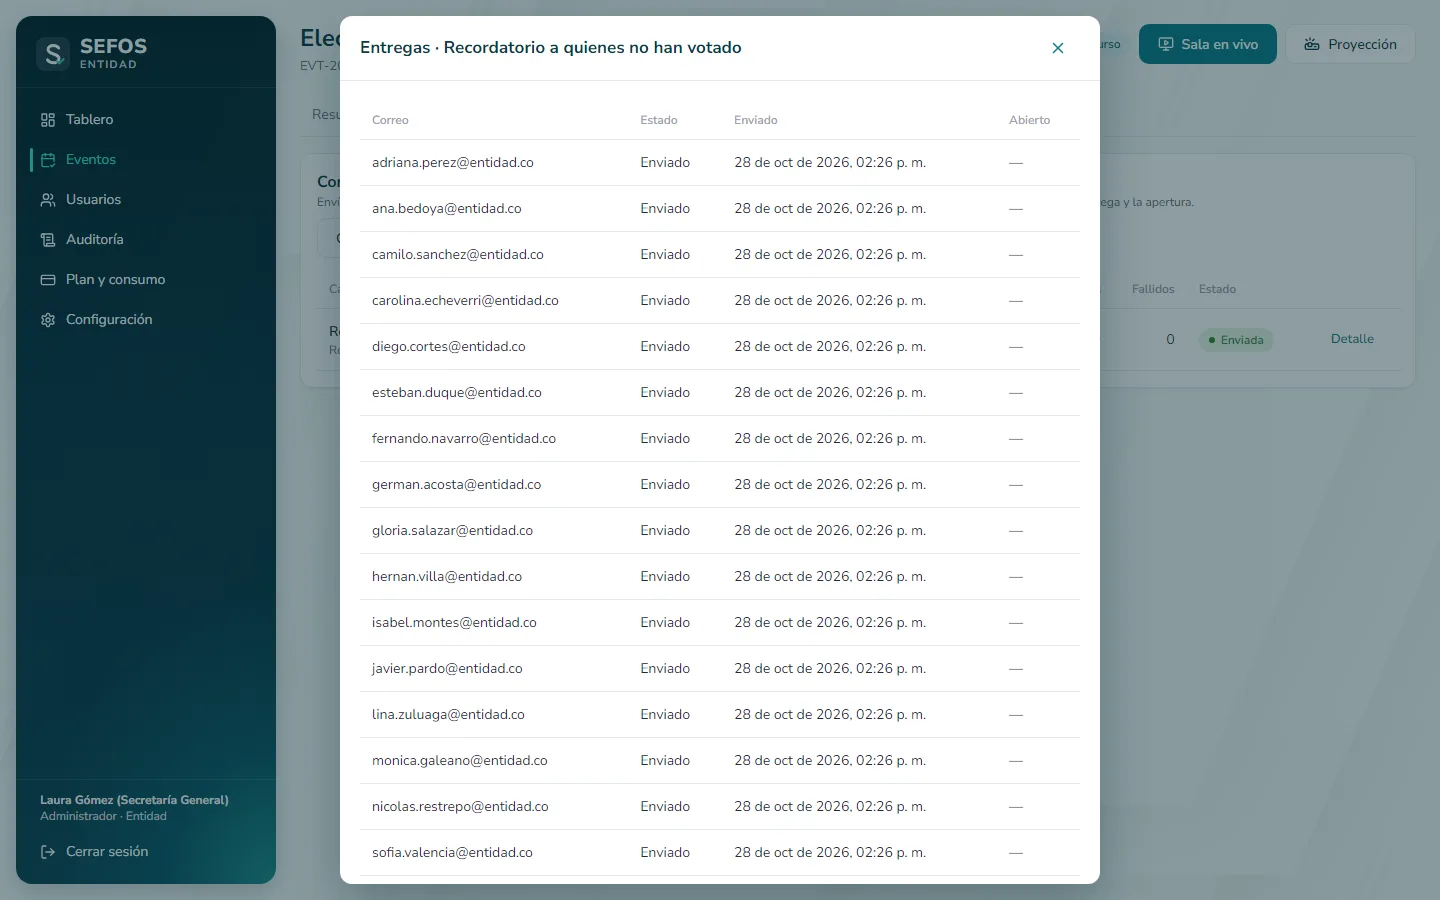This screenshot has width=1440, height=900.
Task: Open the Detalle link in deliveries table
Action: pyautogui.click(x=1352, y=339)
